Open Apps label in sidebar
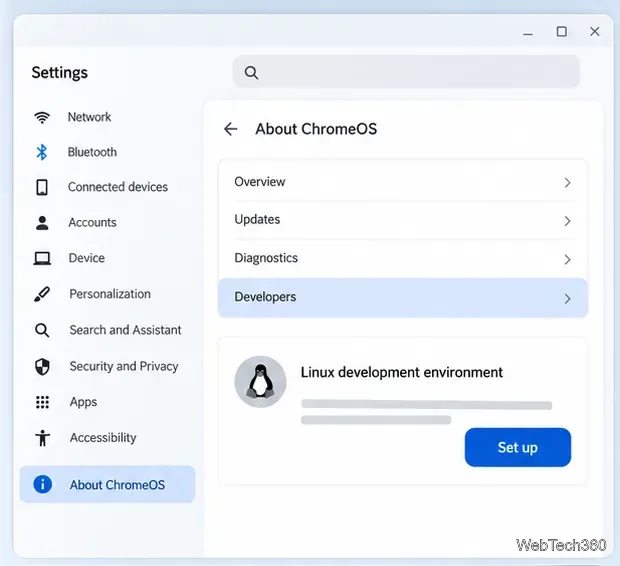Image resolution: width=620 pixels, height=566 pixels. pos(83,402)
